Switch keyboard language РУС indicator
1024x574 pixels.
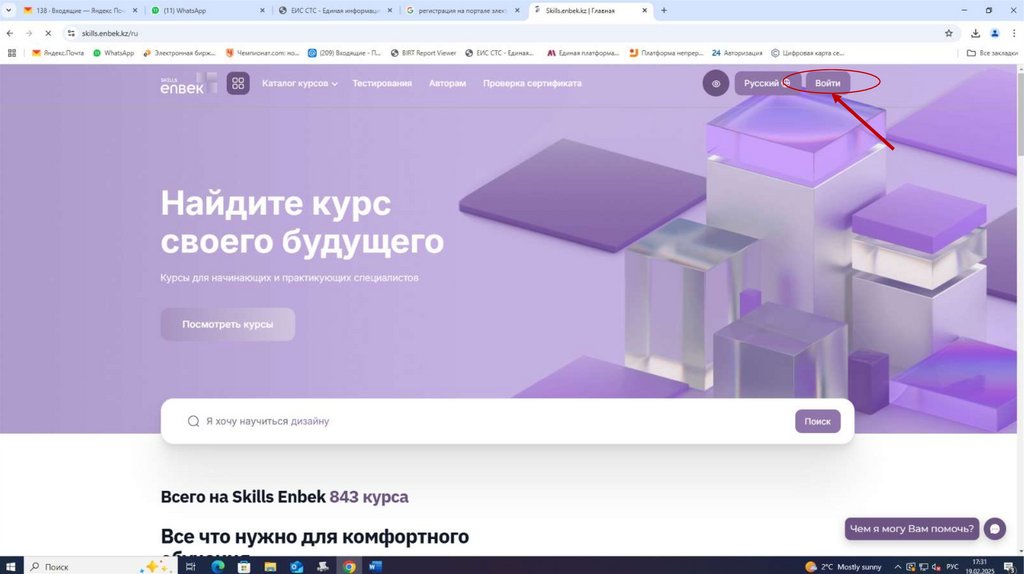(953, 566)
